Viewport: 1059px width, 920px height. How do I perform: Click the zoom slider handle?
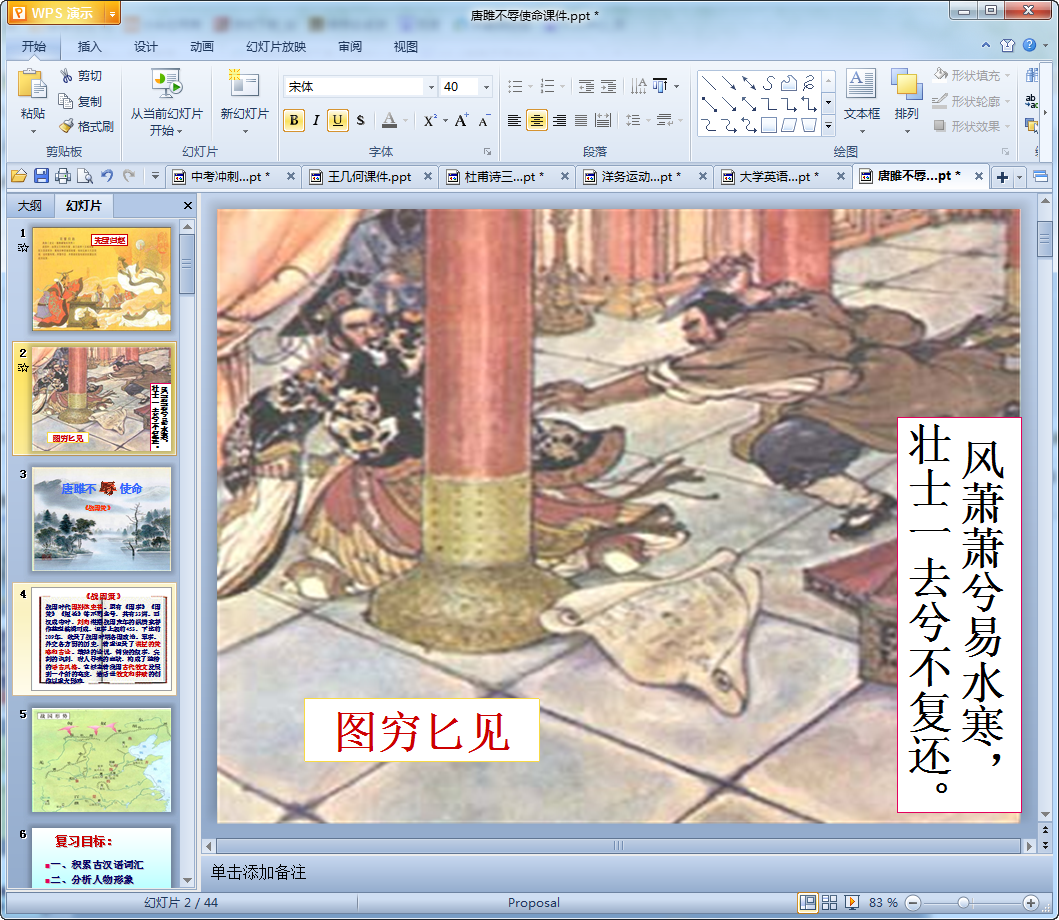tap(964, 902)
